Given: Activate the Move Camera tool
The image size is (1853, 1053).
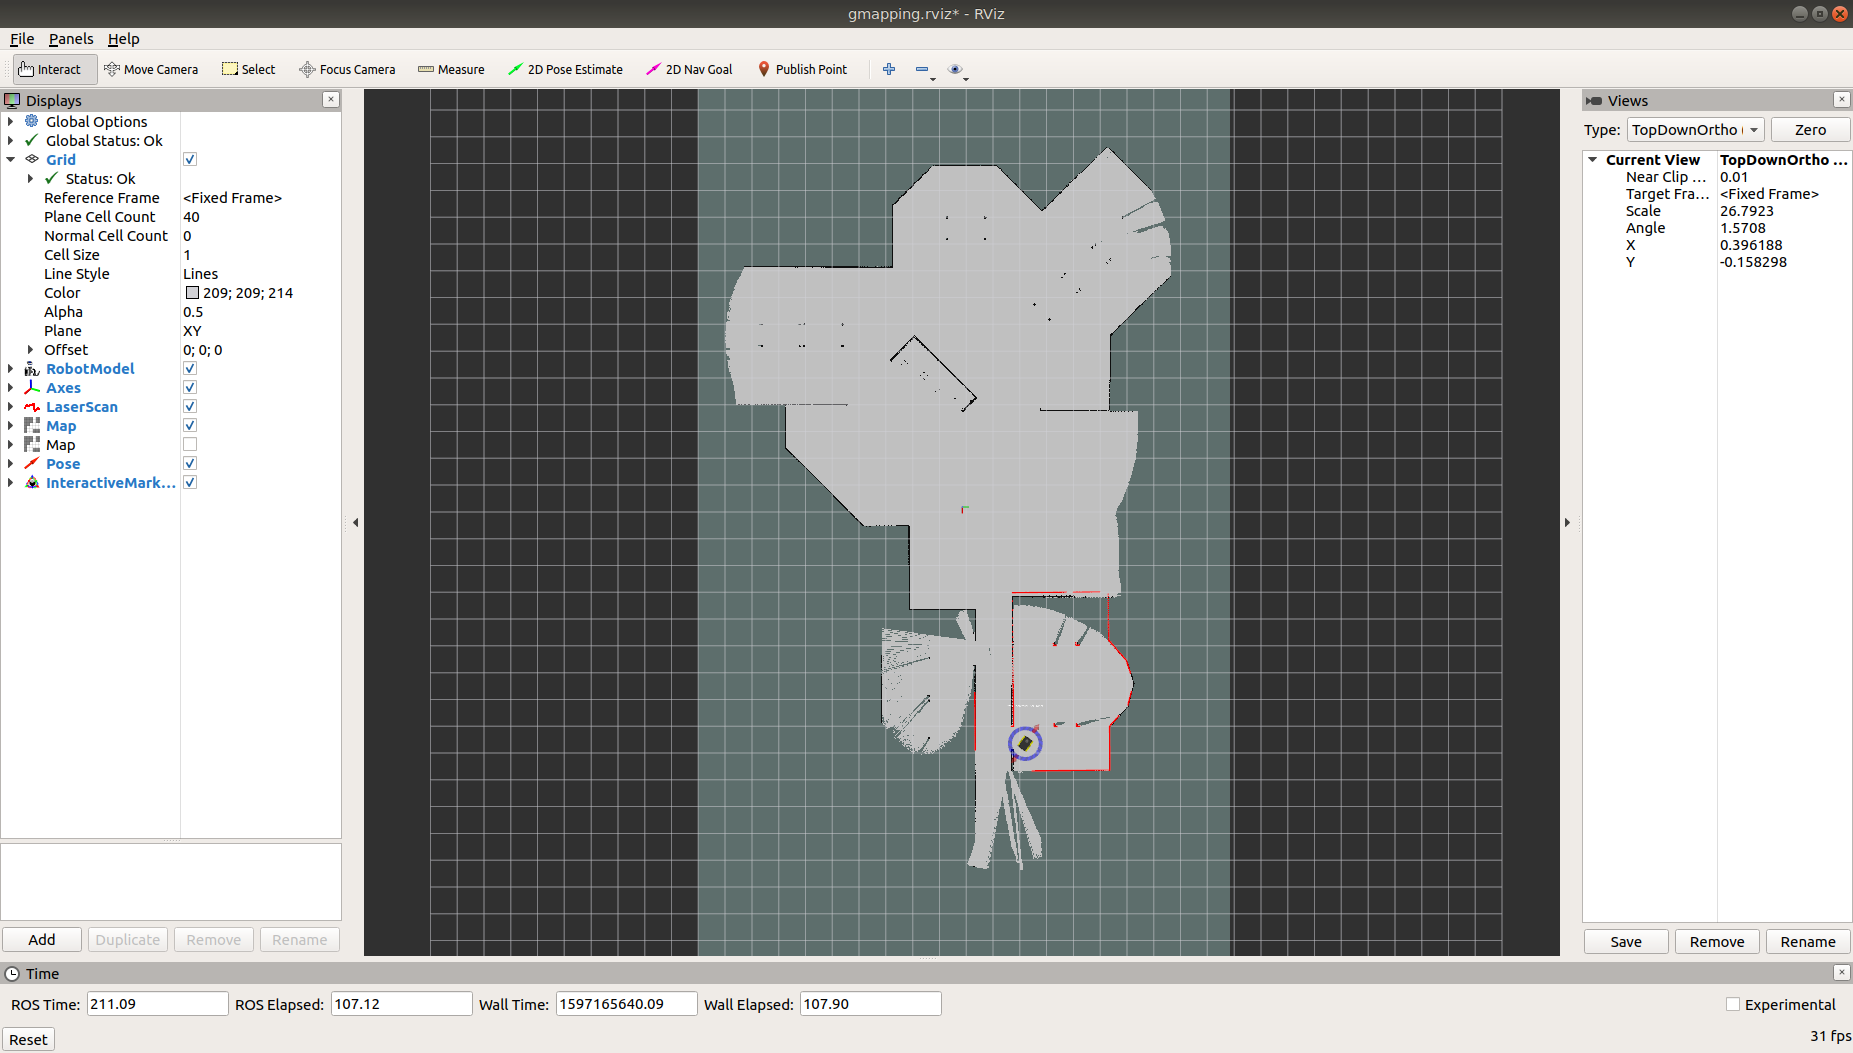Looking at the screenshot, I should [151, 69].
